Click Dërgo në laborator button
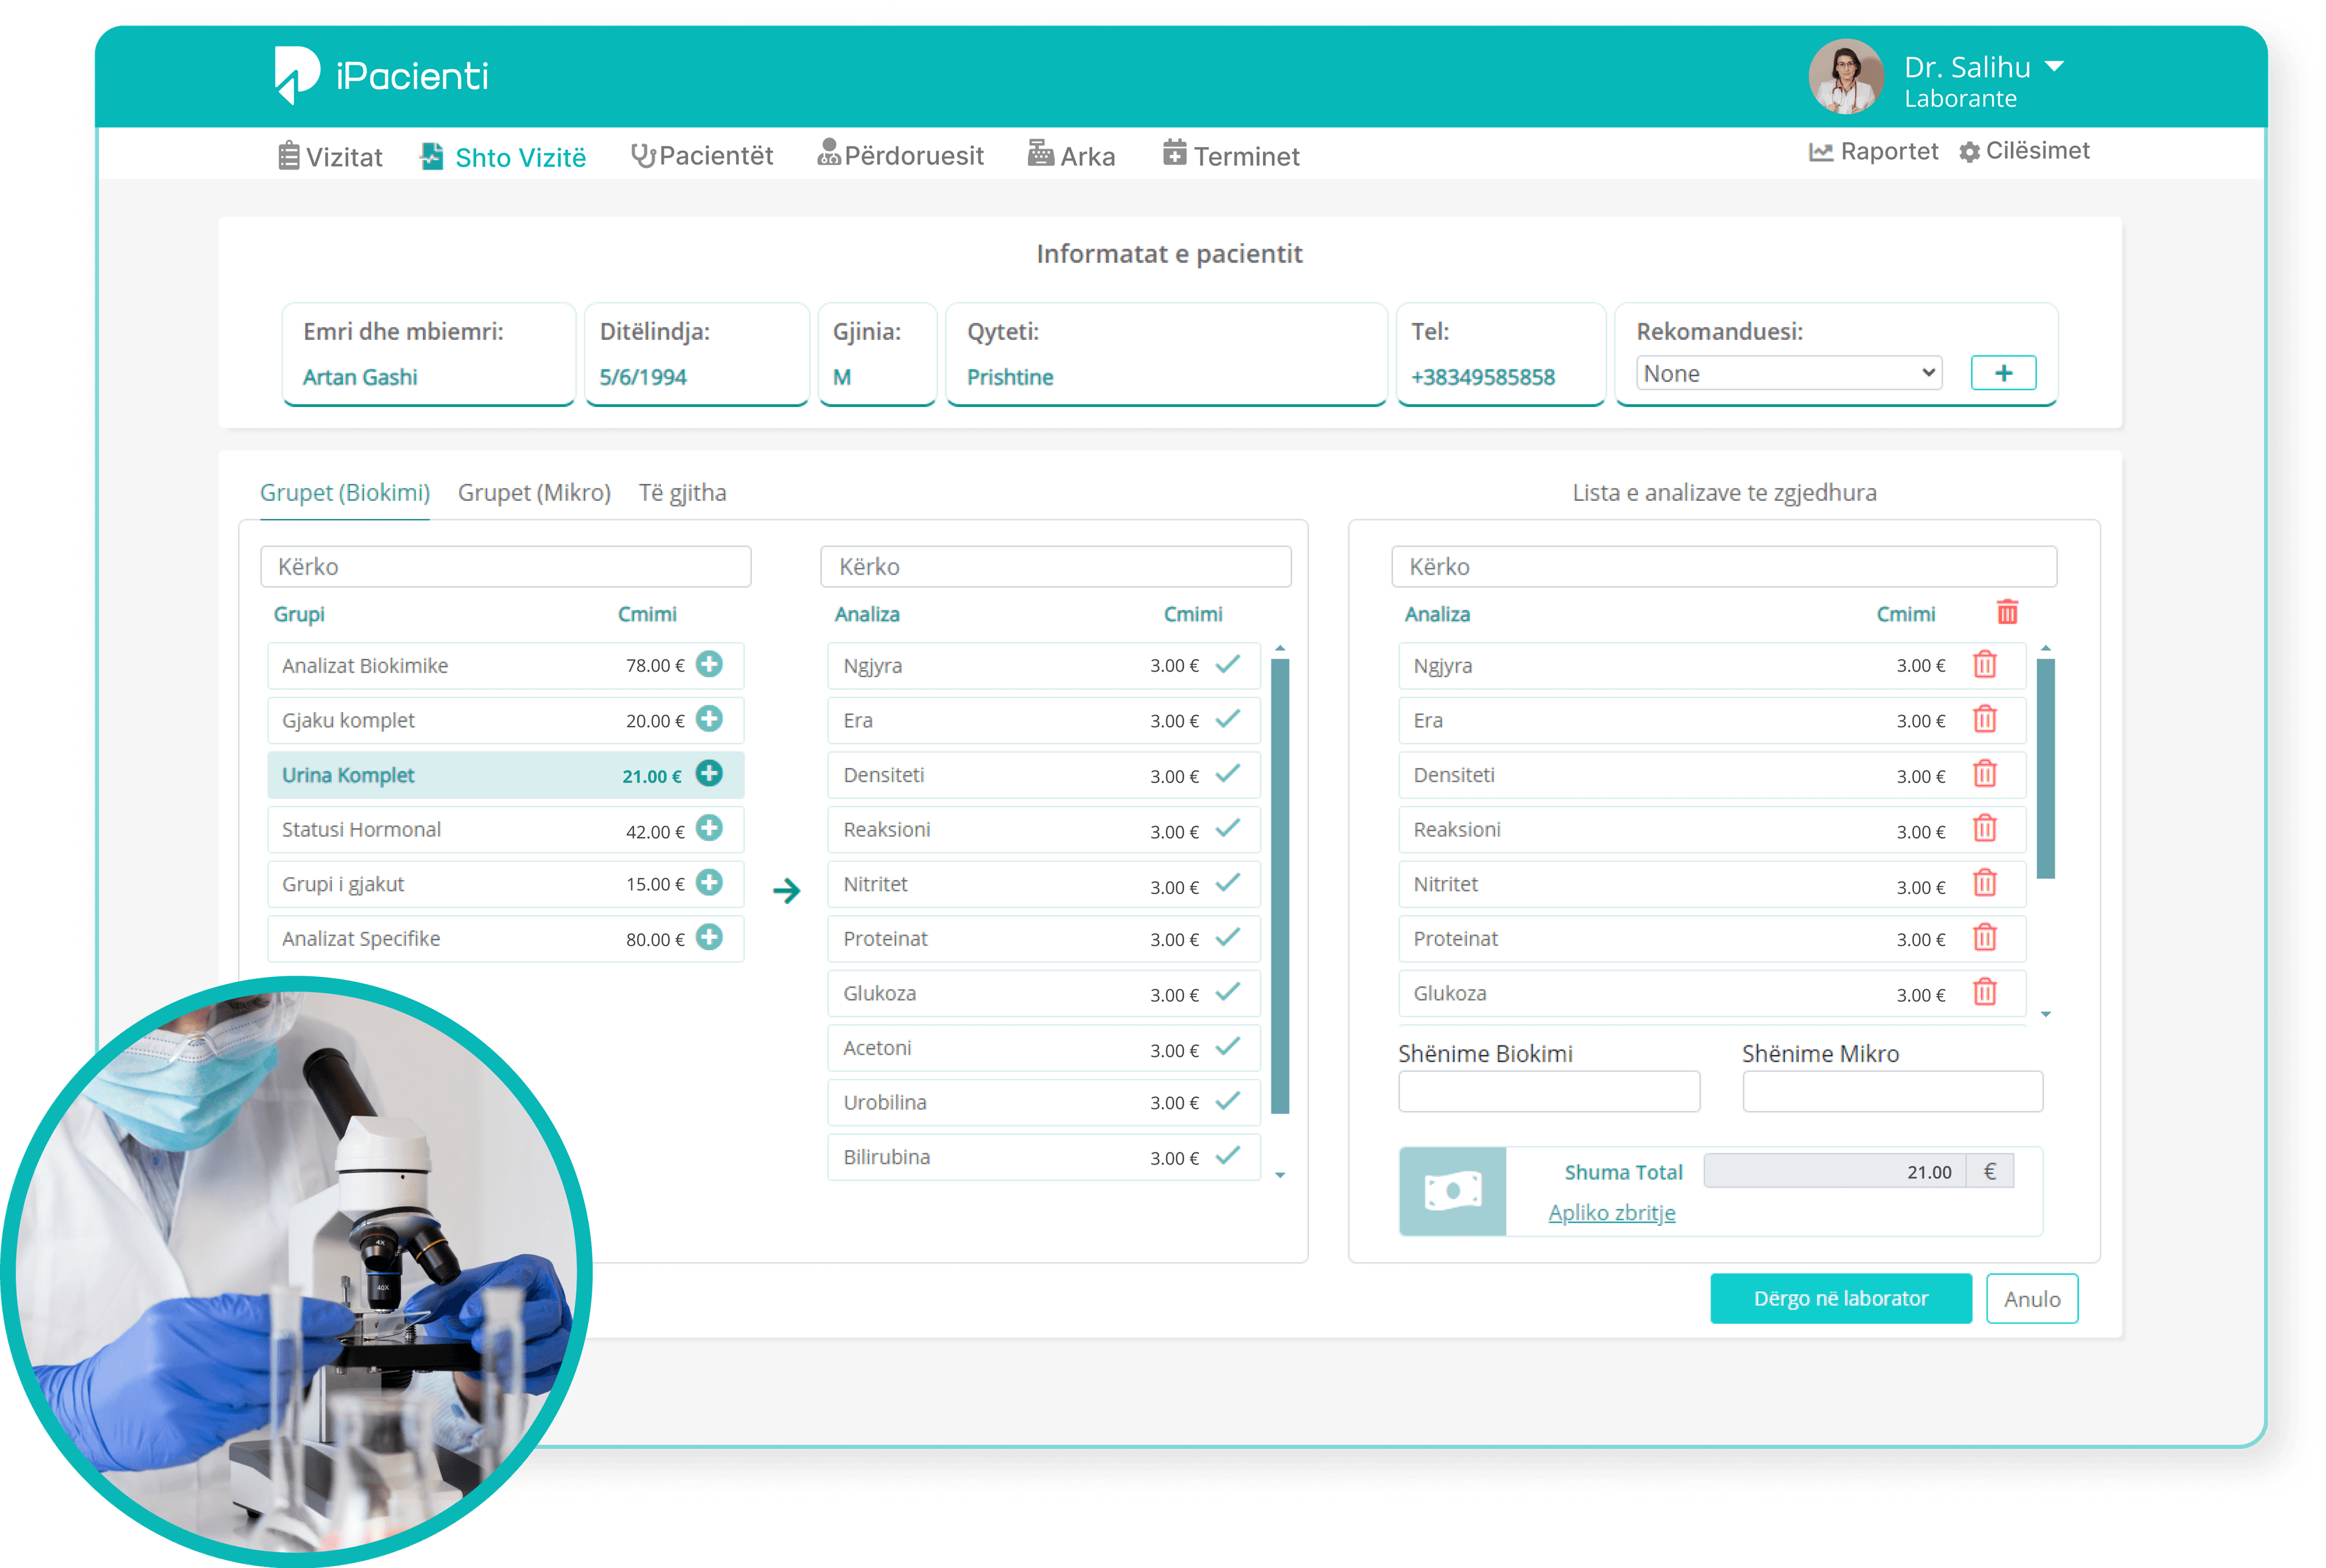This screenshot has height=1568, width=2326. point(1841,1298)
